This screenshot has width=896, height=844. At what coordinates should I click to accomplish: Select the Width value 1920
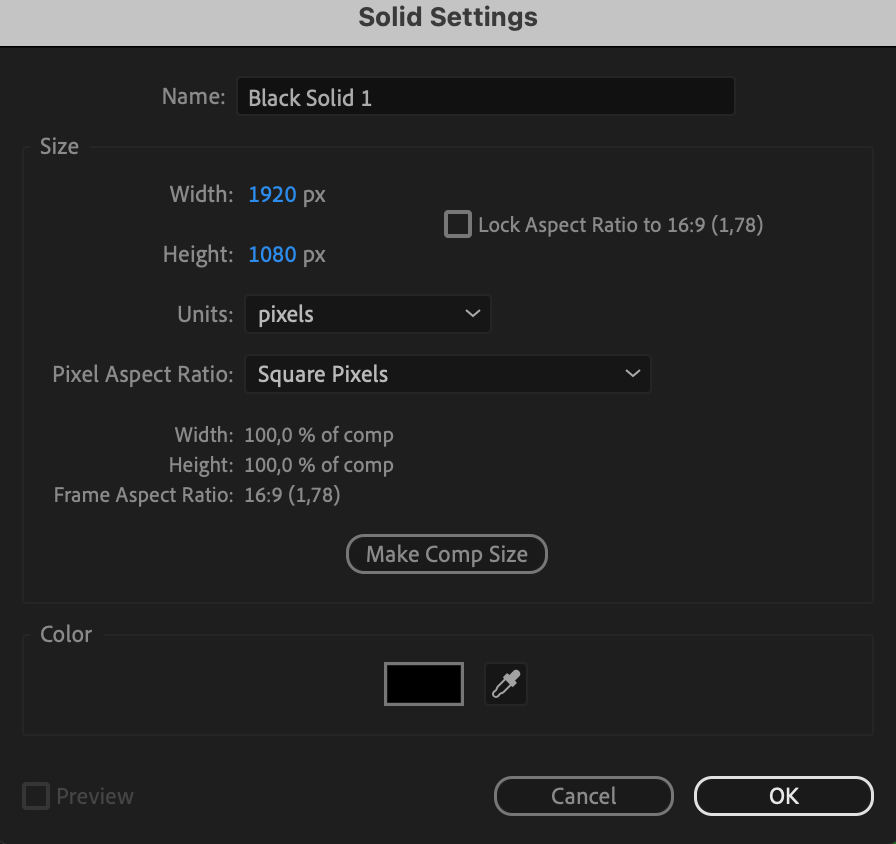[272, 194]
